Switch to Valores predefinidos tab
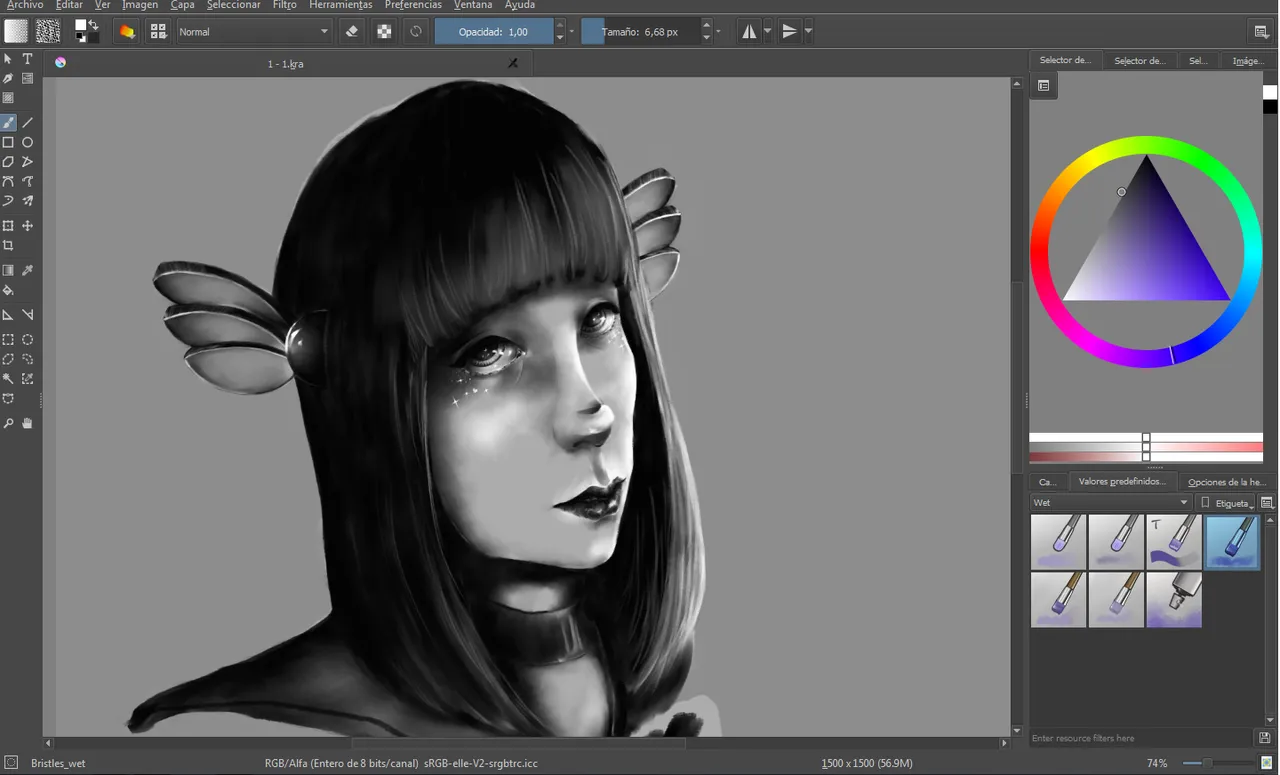Viewport: 1280px width, 775px height. pyautogui.click(x=1121, y=482)
